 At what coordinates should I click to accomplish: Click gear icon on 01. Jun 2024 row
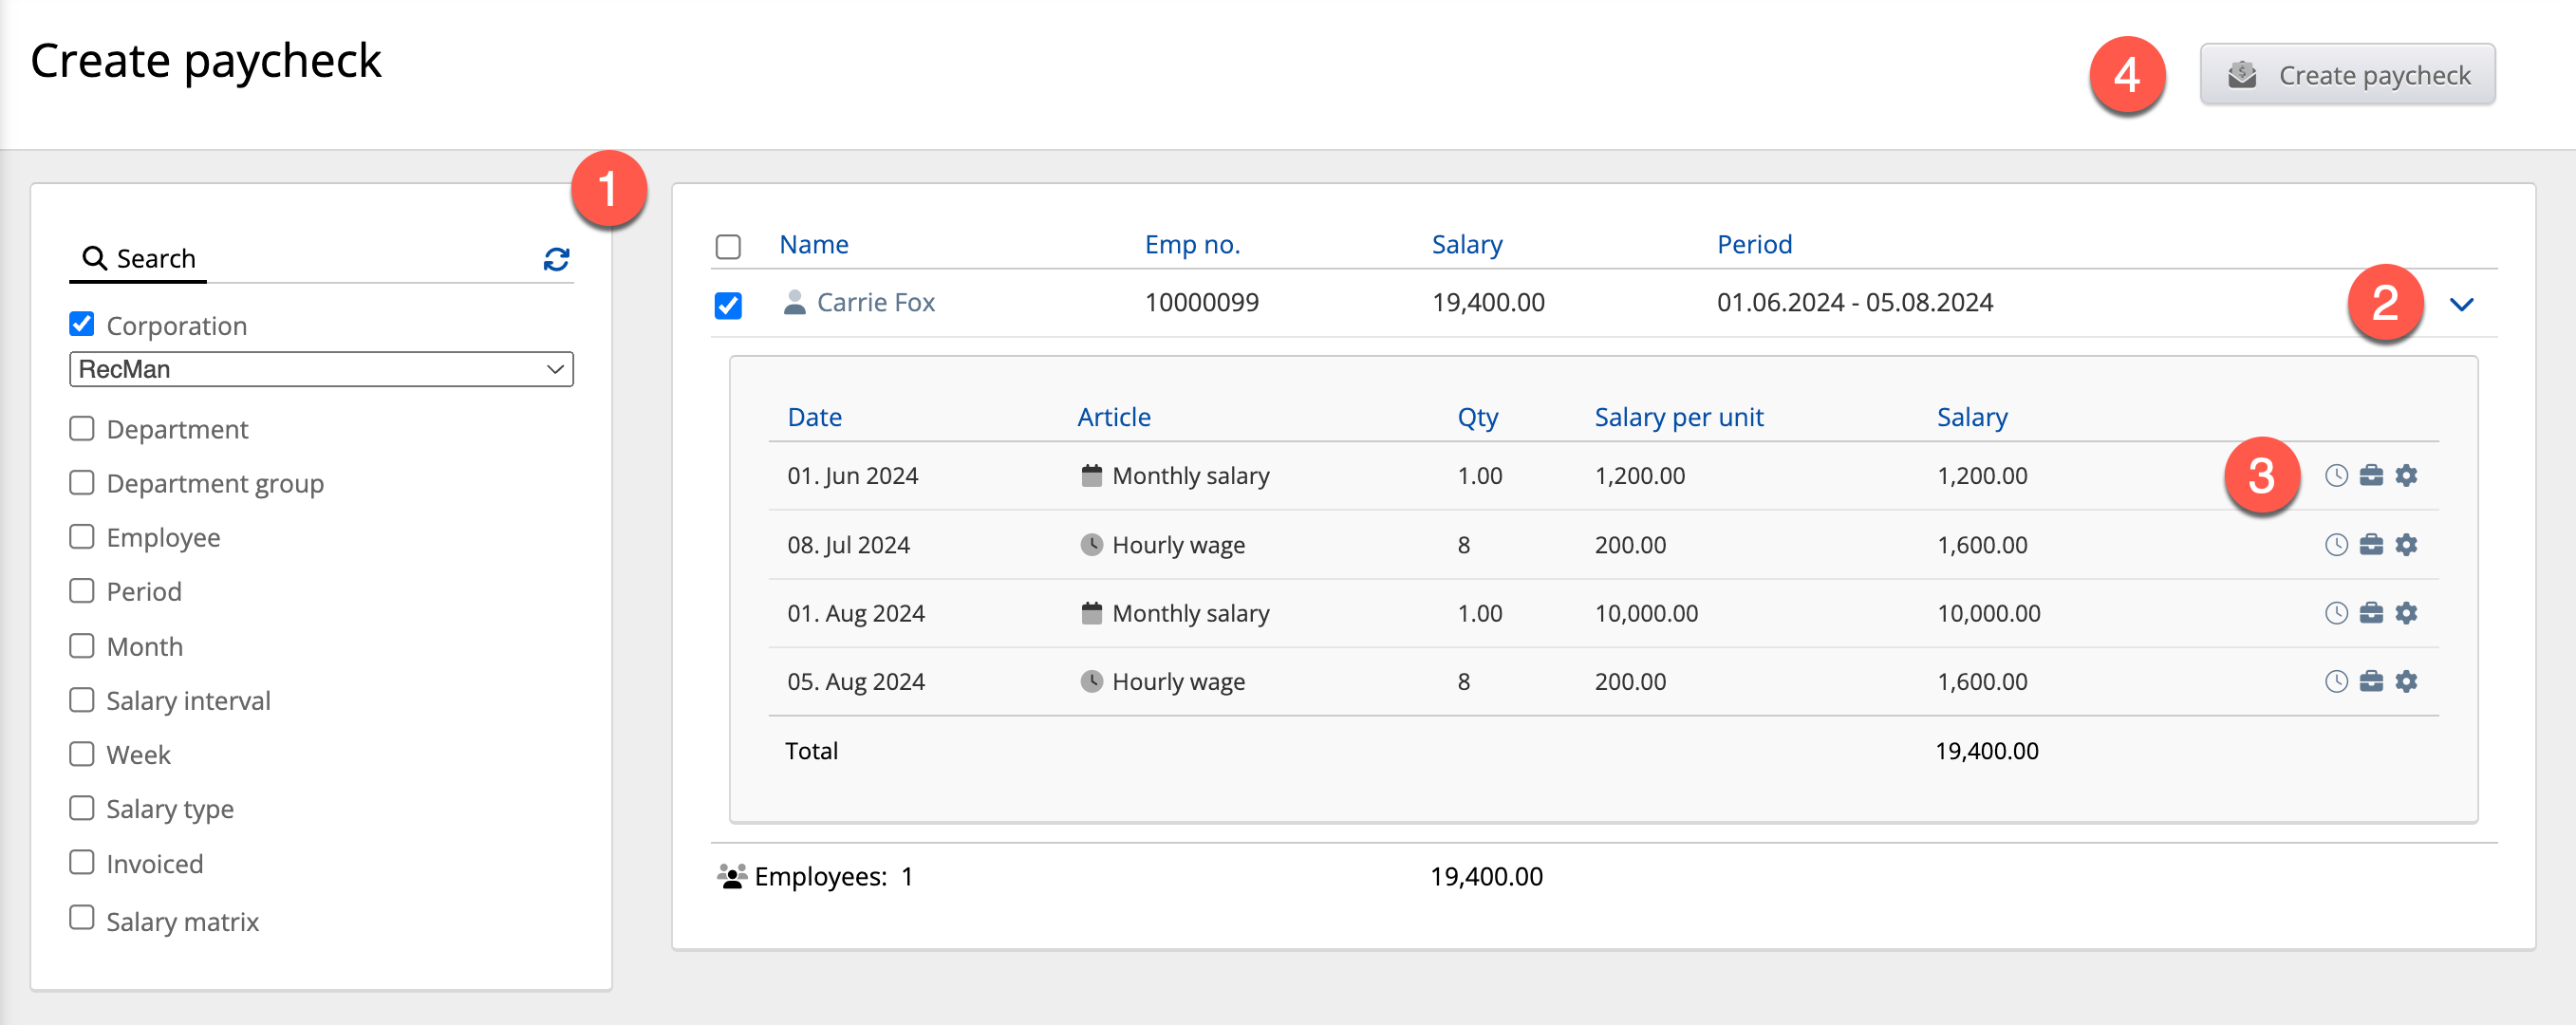pyautogui.click(x=2406, y=476)
